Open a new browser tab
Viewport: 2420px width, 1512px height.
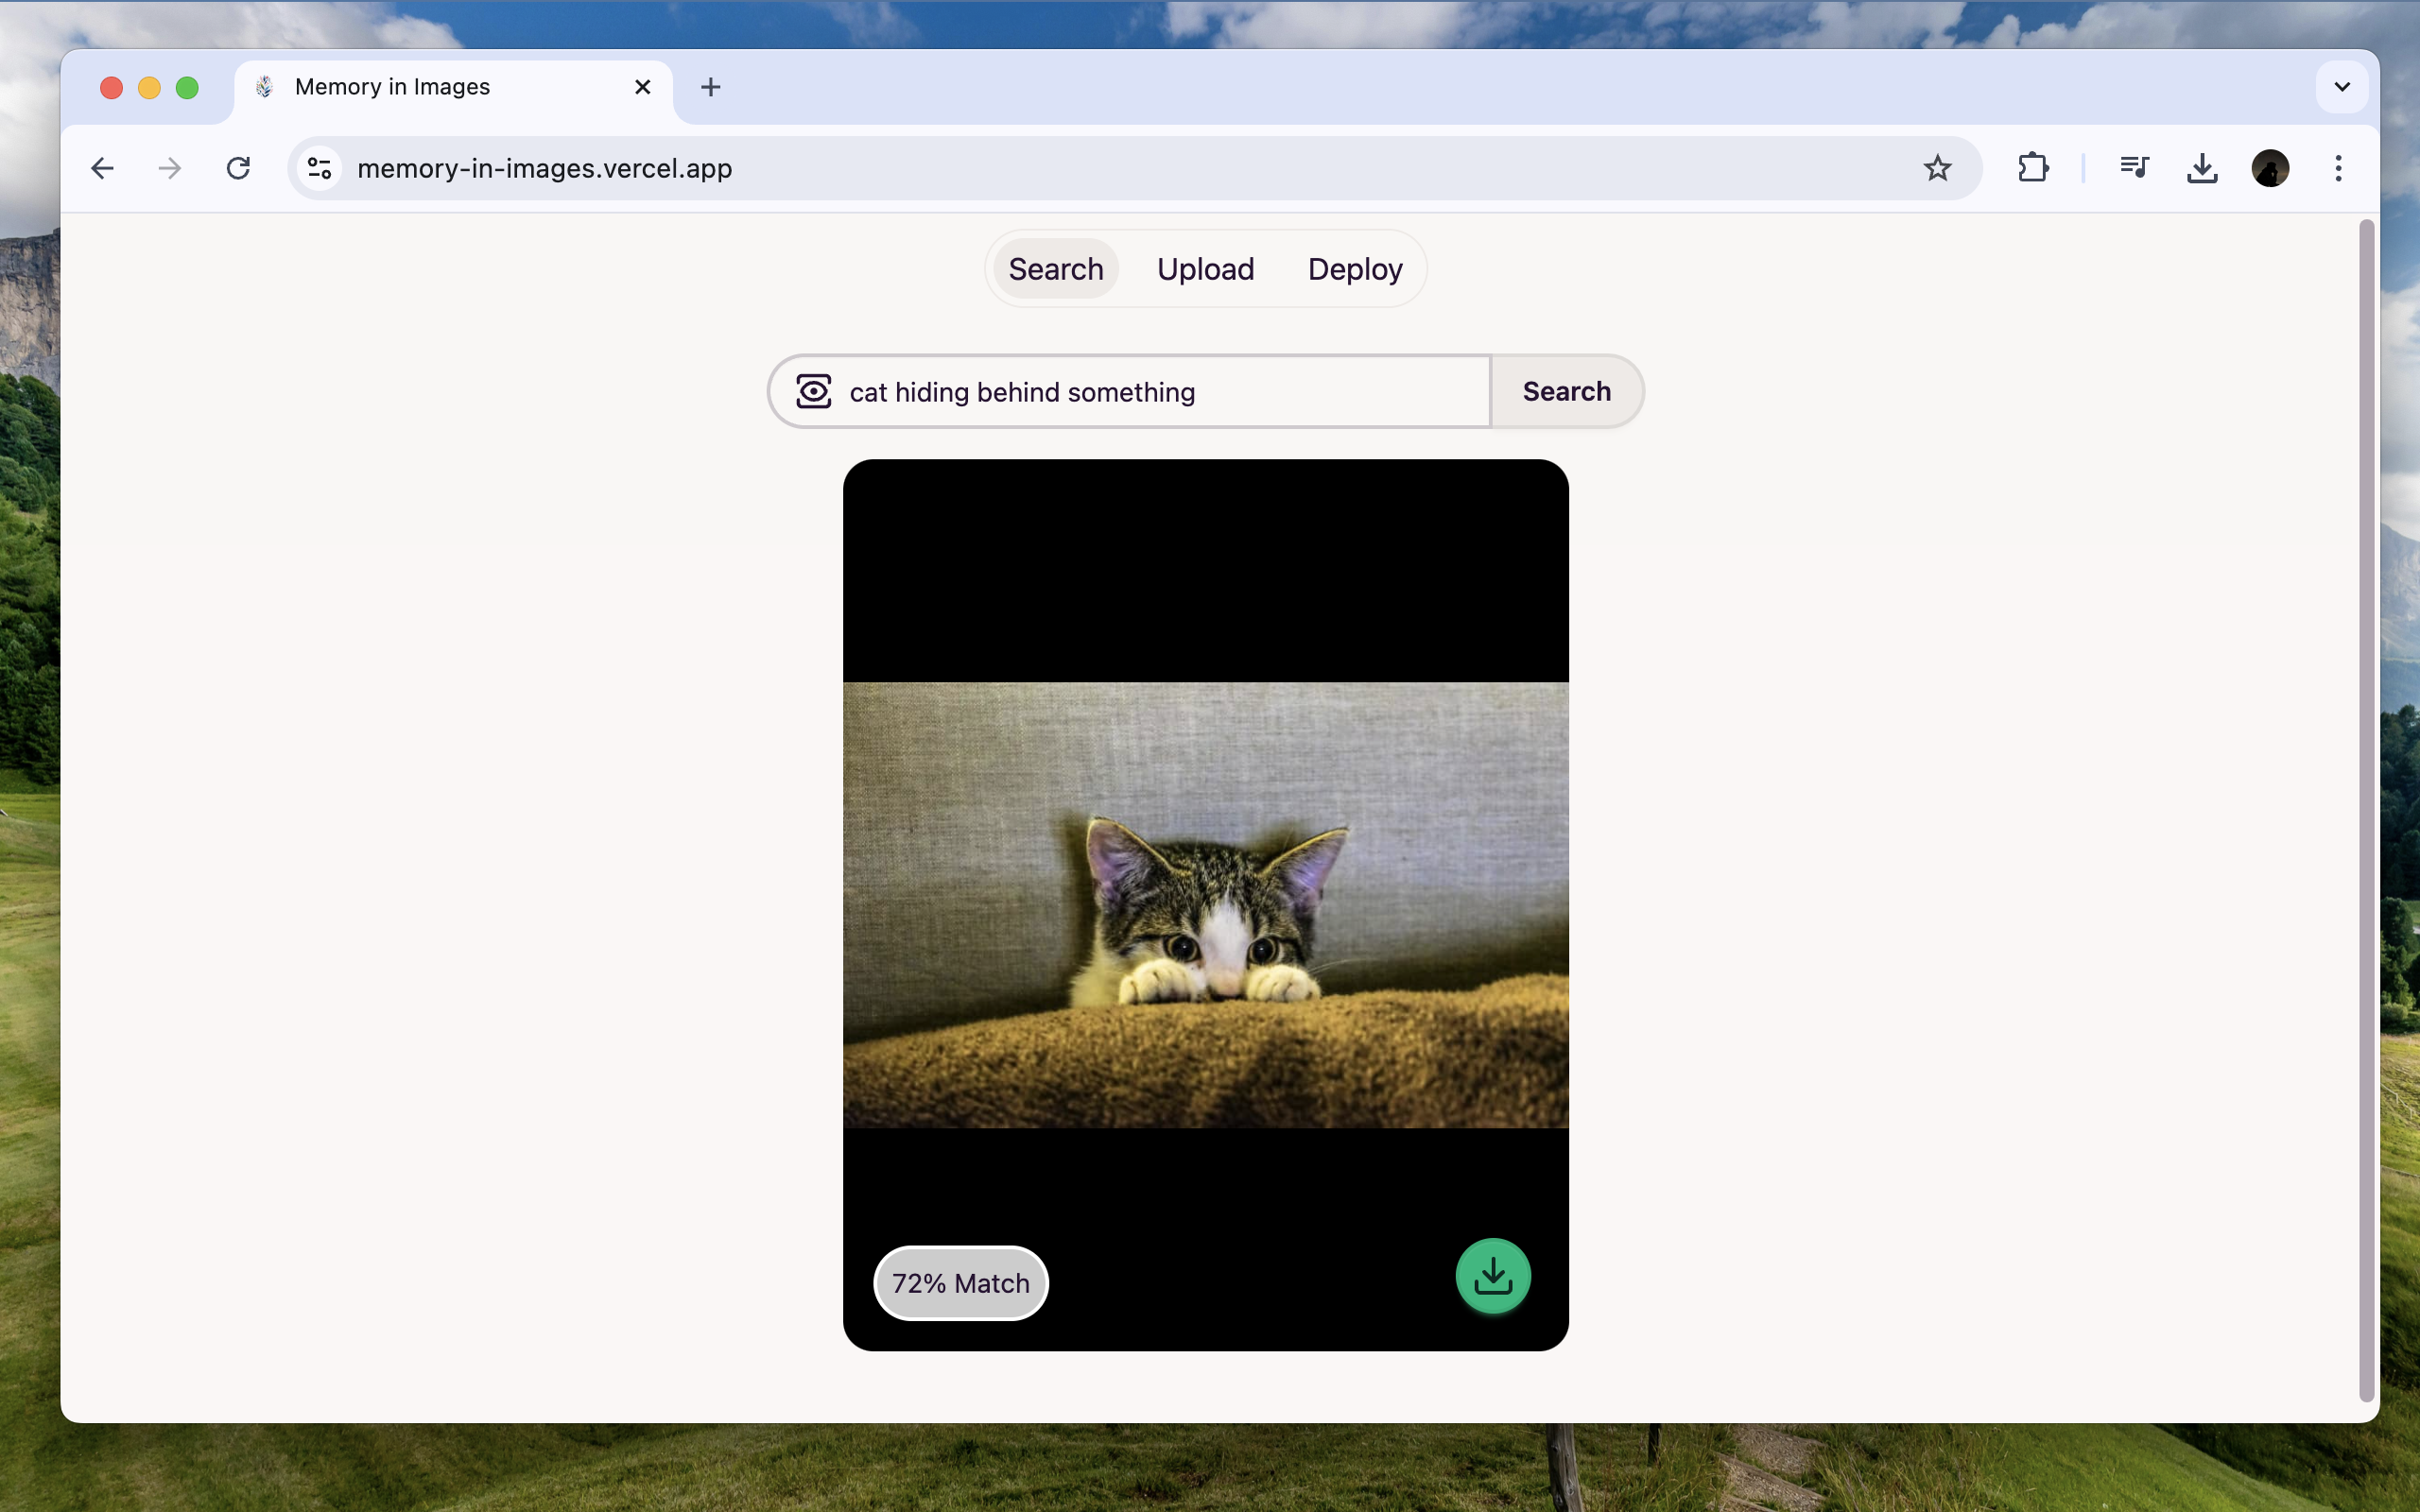pyautogui.click(x=710, y=87)
